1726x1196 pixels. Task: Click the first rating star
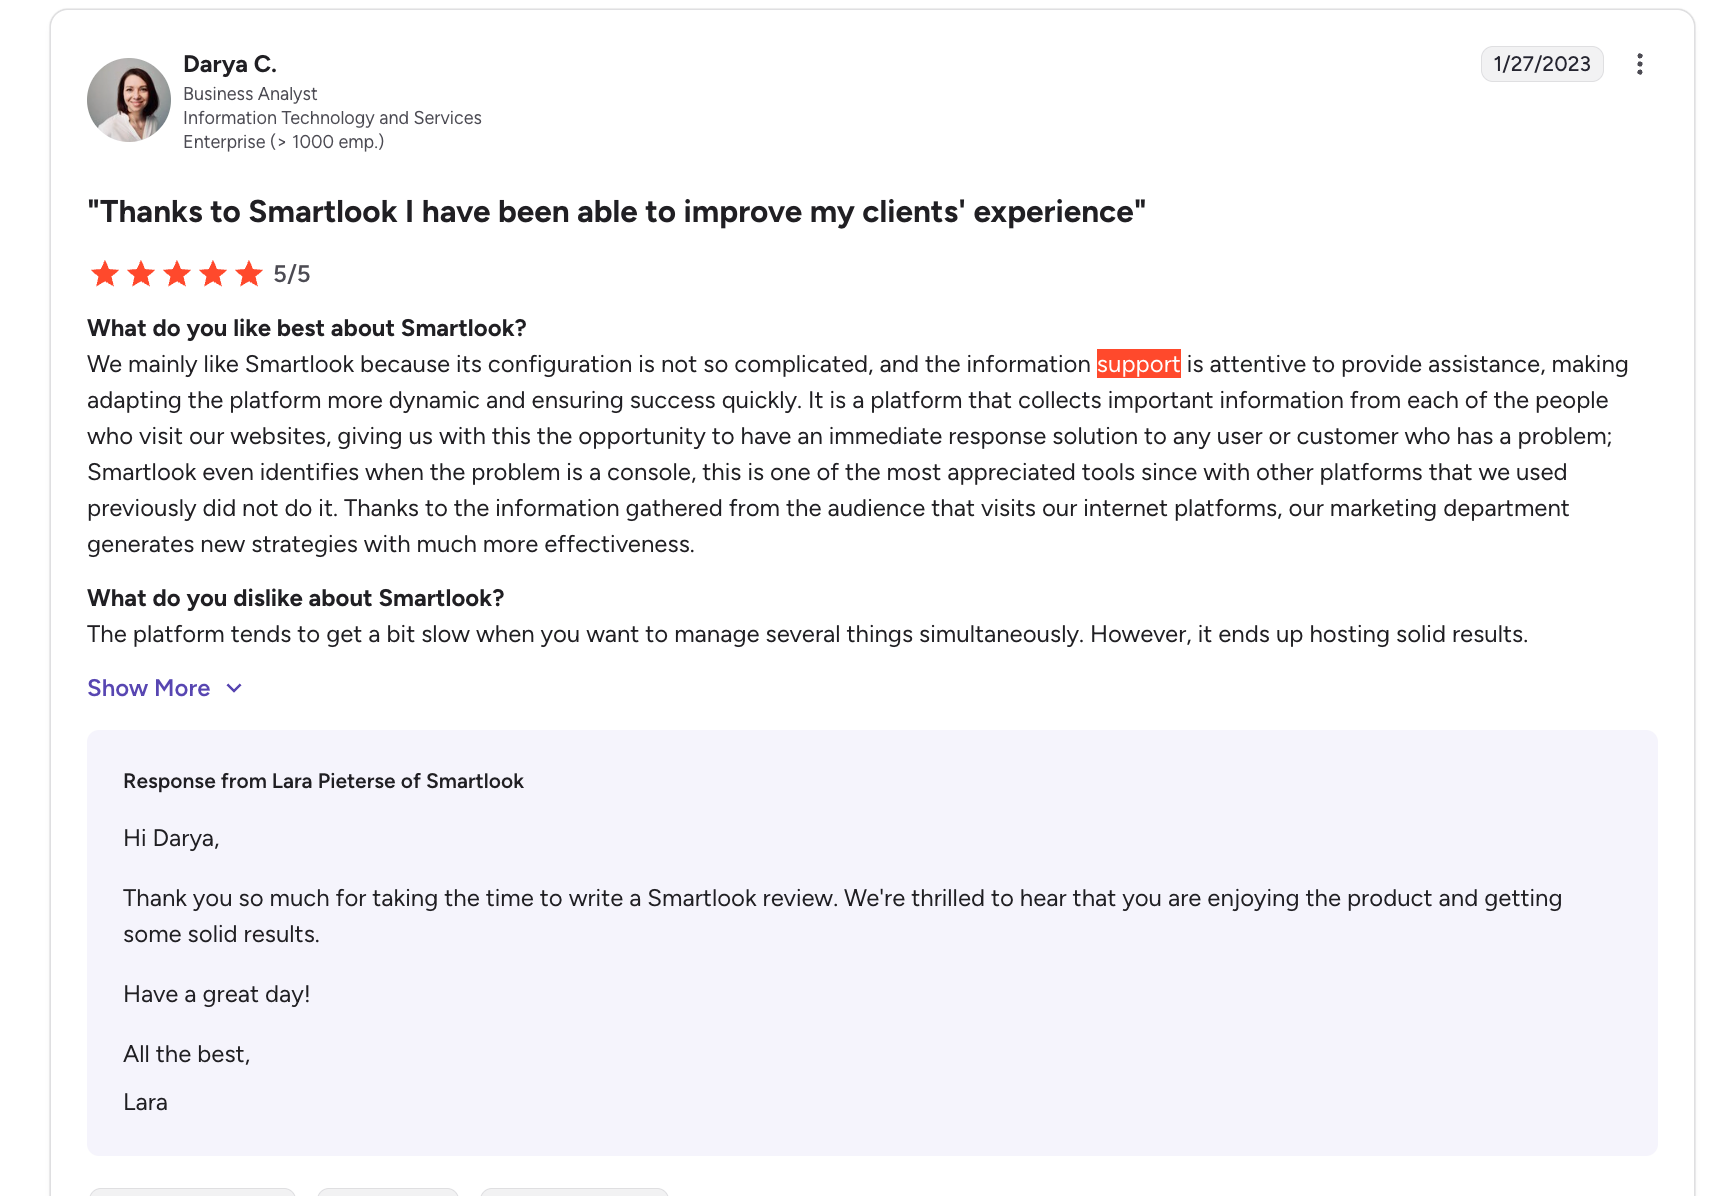click(105, 274)
